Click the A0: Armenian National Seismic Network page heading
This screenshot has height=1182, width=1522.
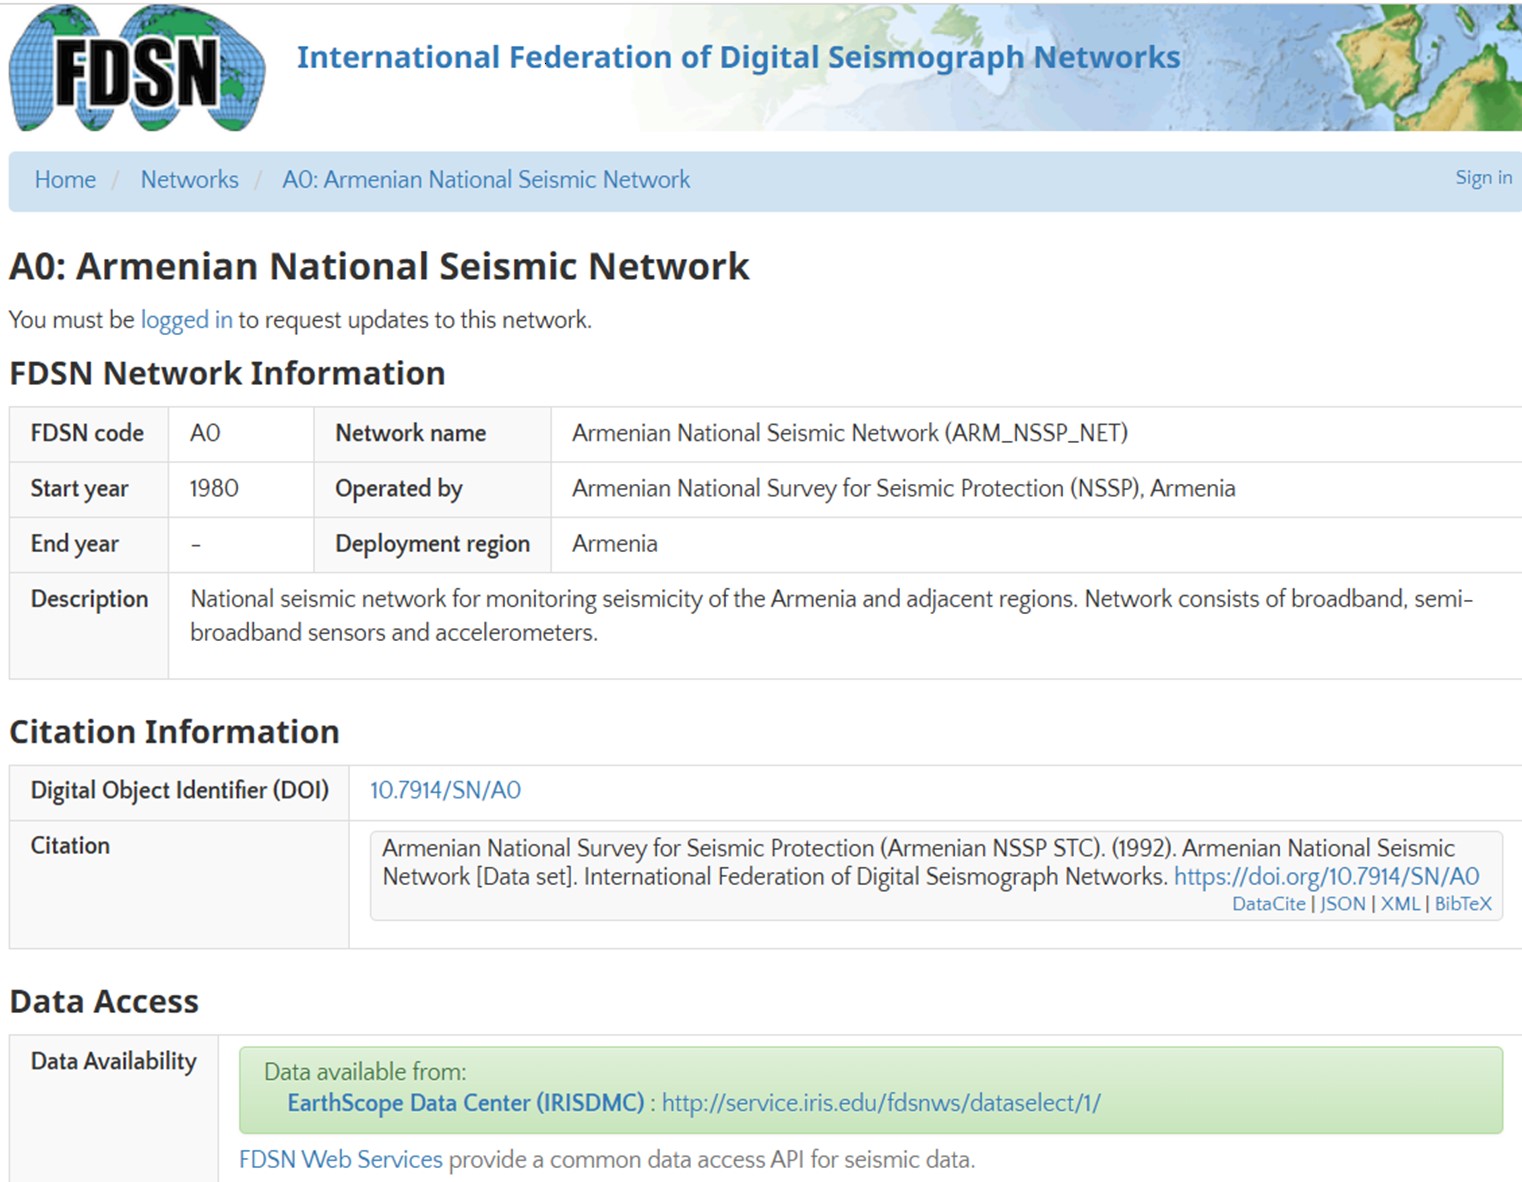coord(379,267)
